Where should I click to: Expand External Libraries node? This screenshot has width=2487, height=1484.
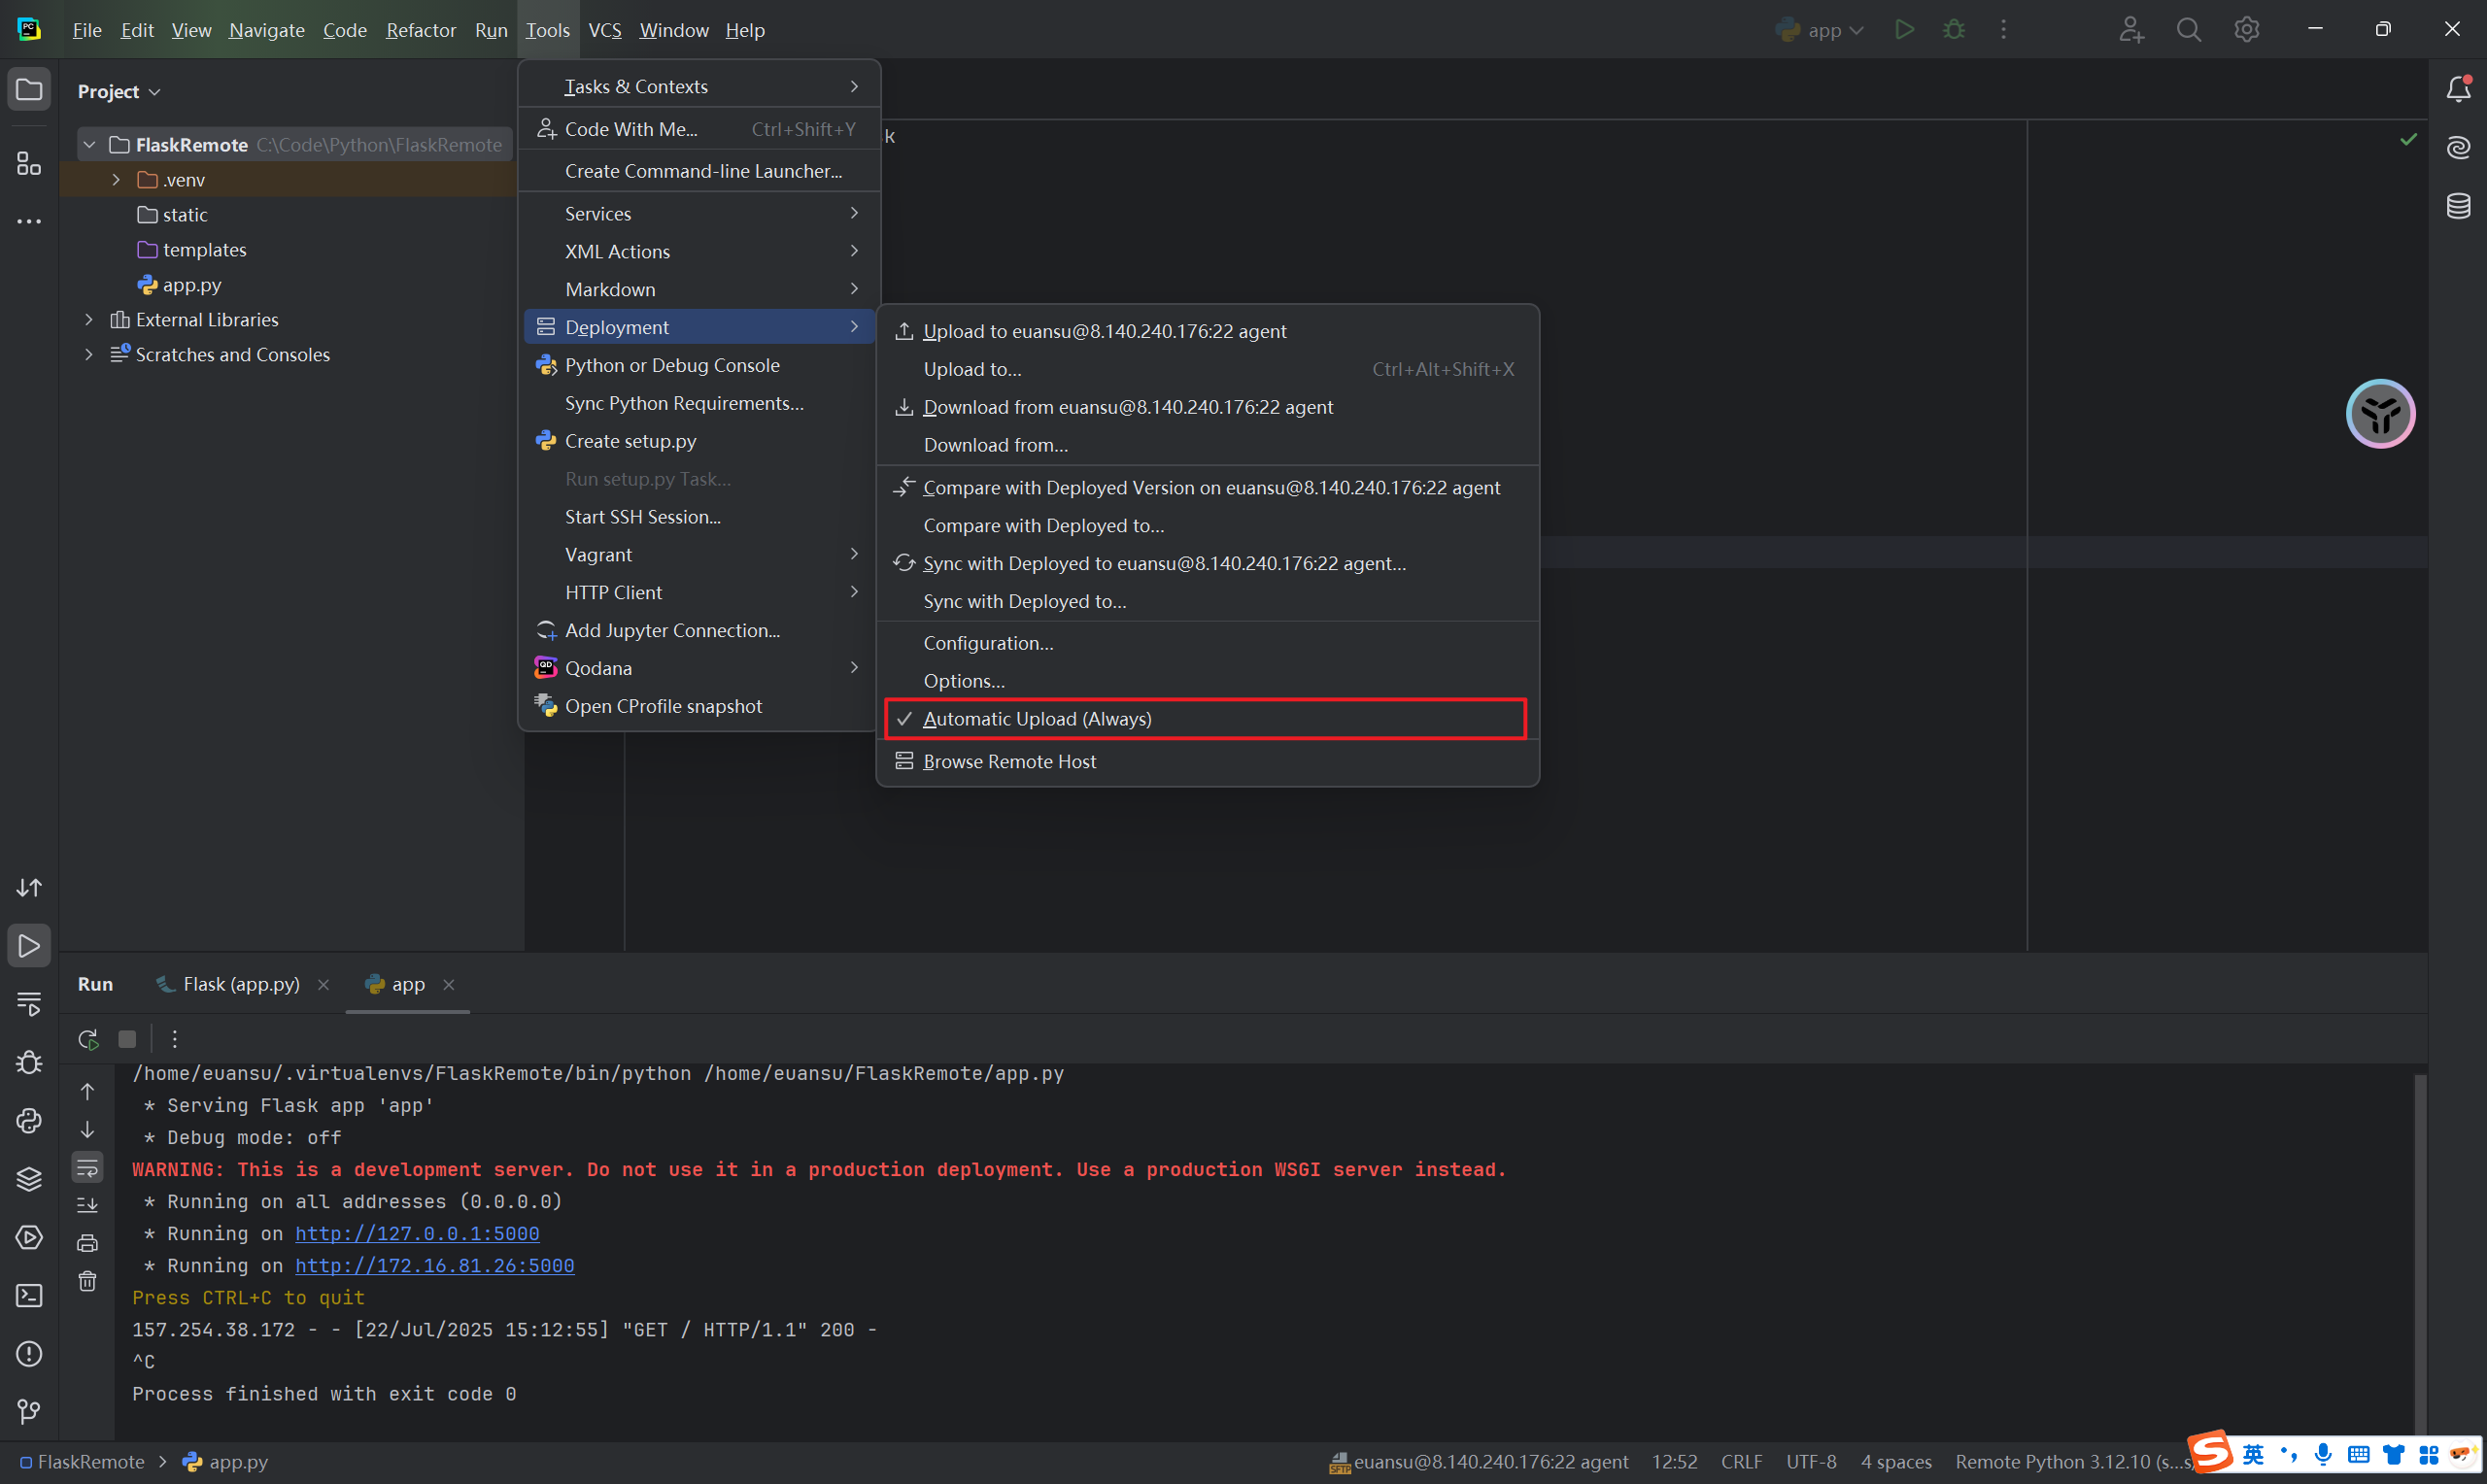[x=89, y=320]
